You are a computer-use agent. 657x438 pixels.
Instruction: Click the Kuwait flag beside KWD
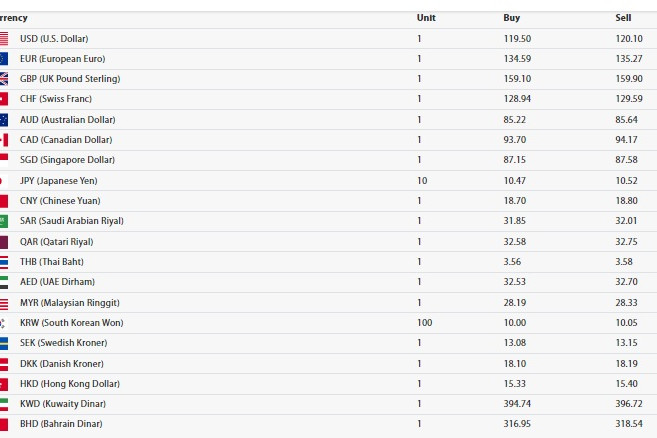coord(4,404)
